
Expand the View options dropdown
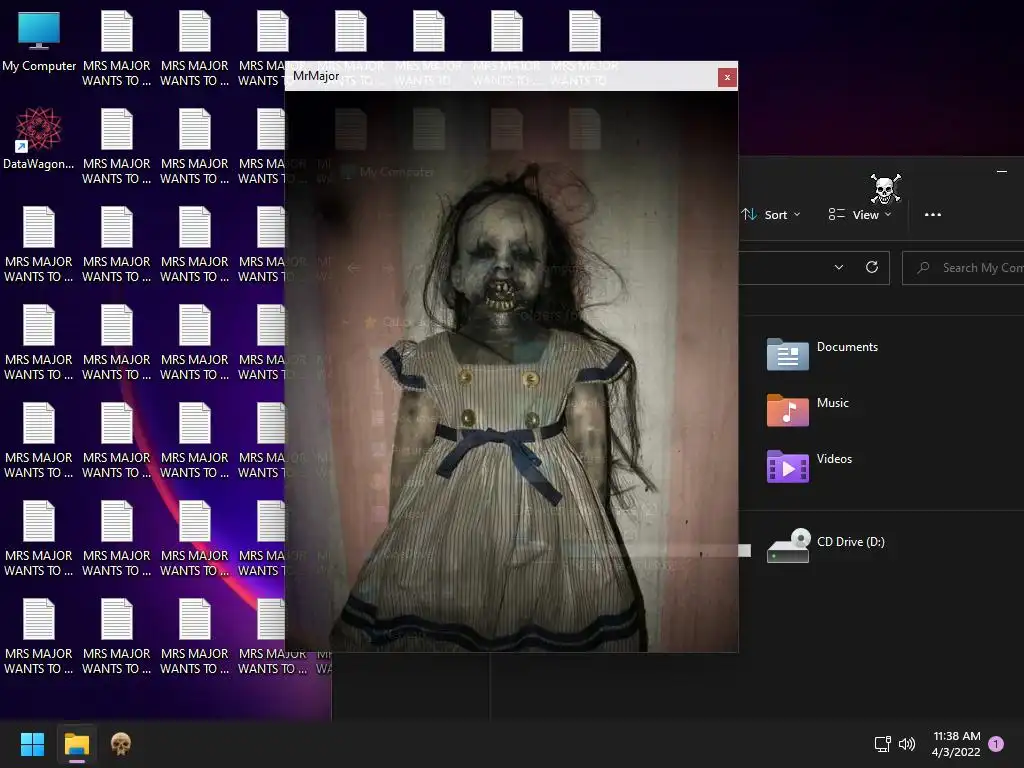(x=859, y=214)
